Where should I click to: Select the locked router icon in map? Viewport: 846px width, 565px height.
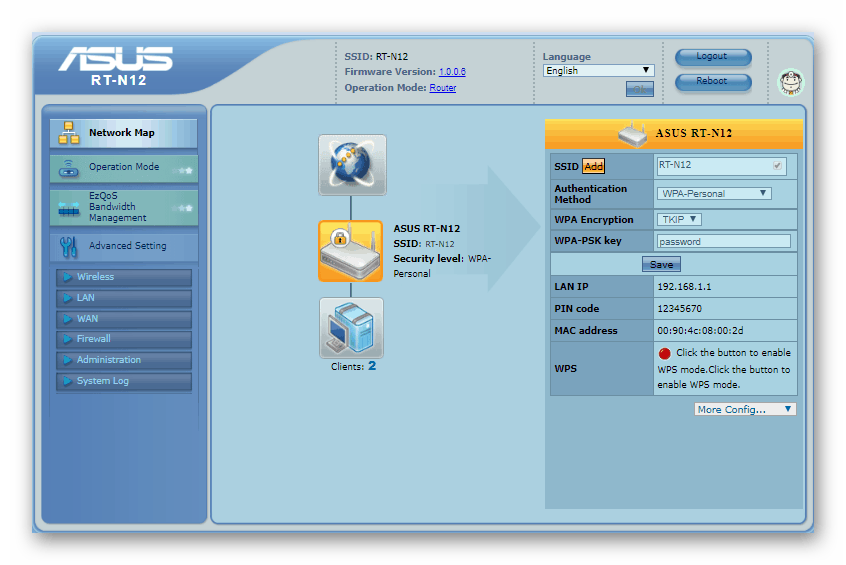tap(350, 251)
